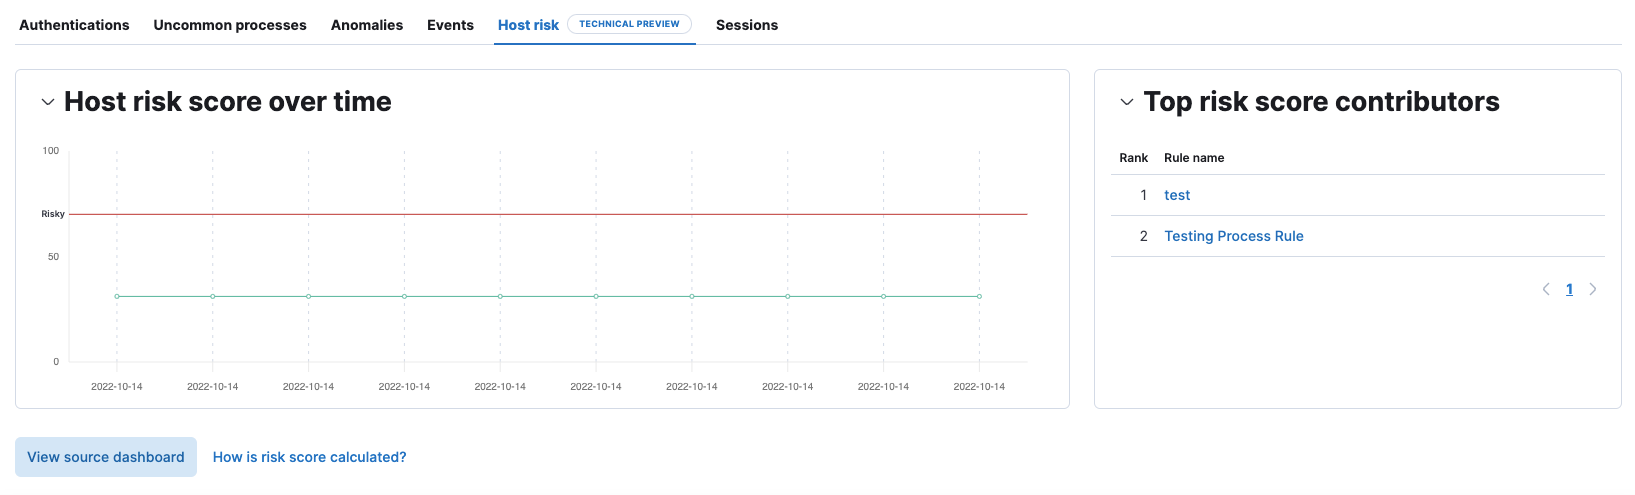Screen dimensions: 1635x495
Task: Select the Host risk tab
Action: pyautogui.click(x=528, y=25)
